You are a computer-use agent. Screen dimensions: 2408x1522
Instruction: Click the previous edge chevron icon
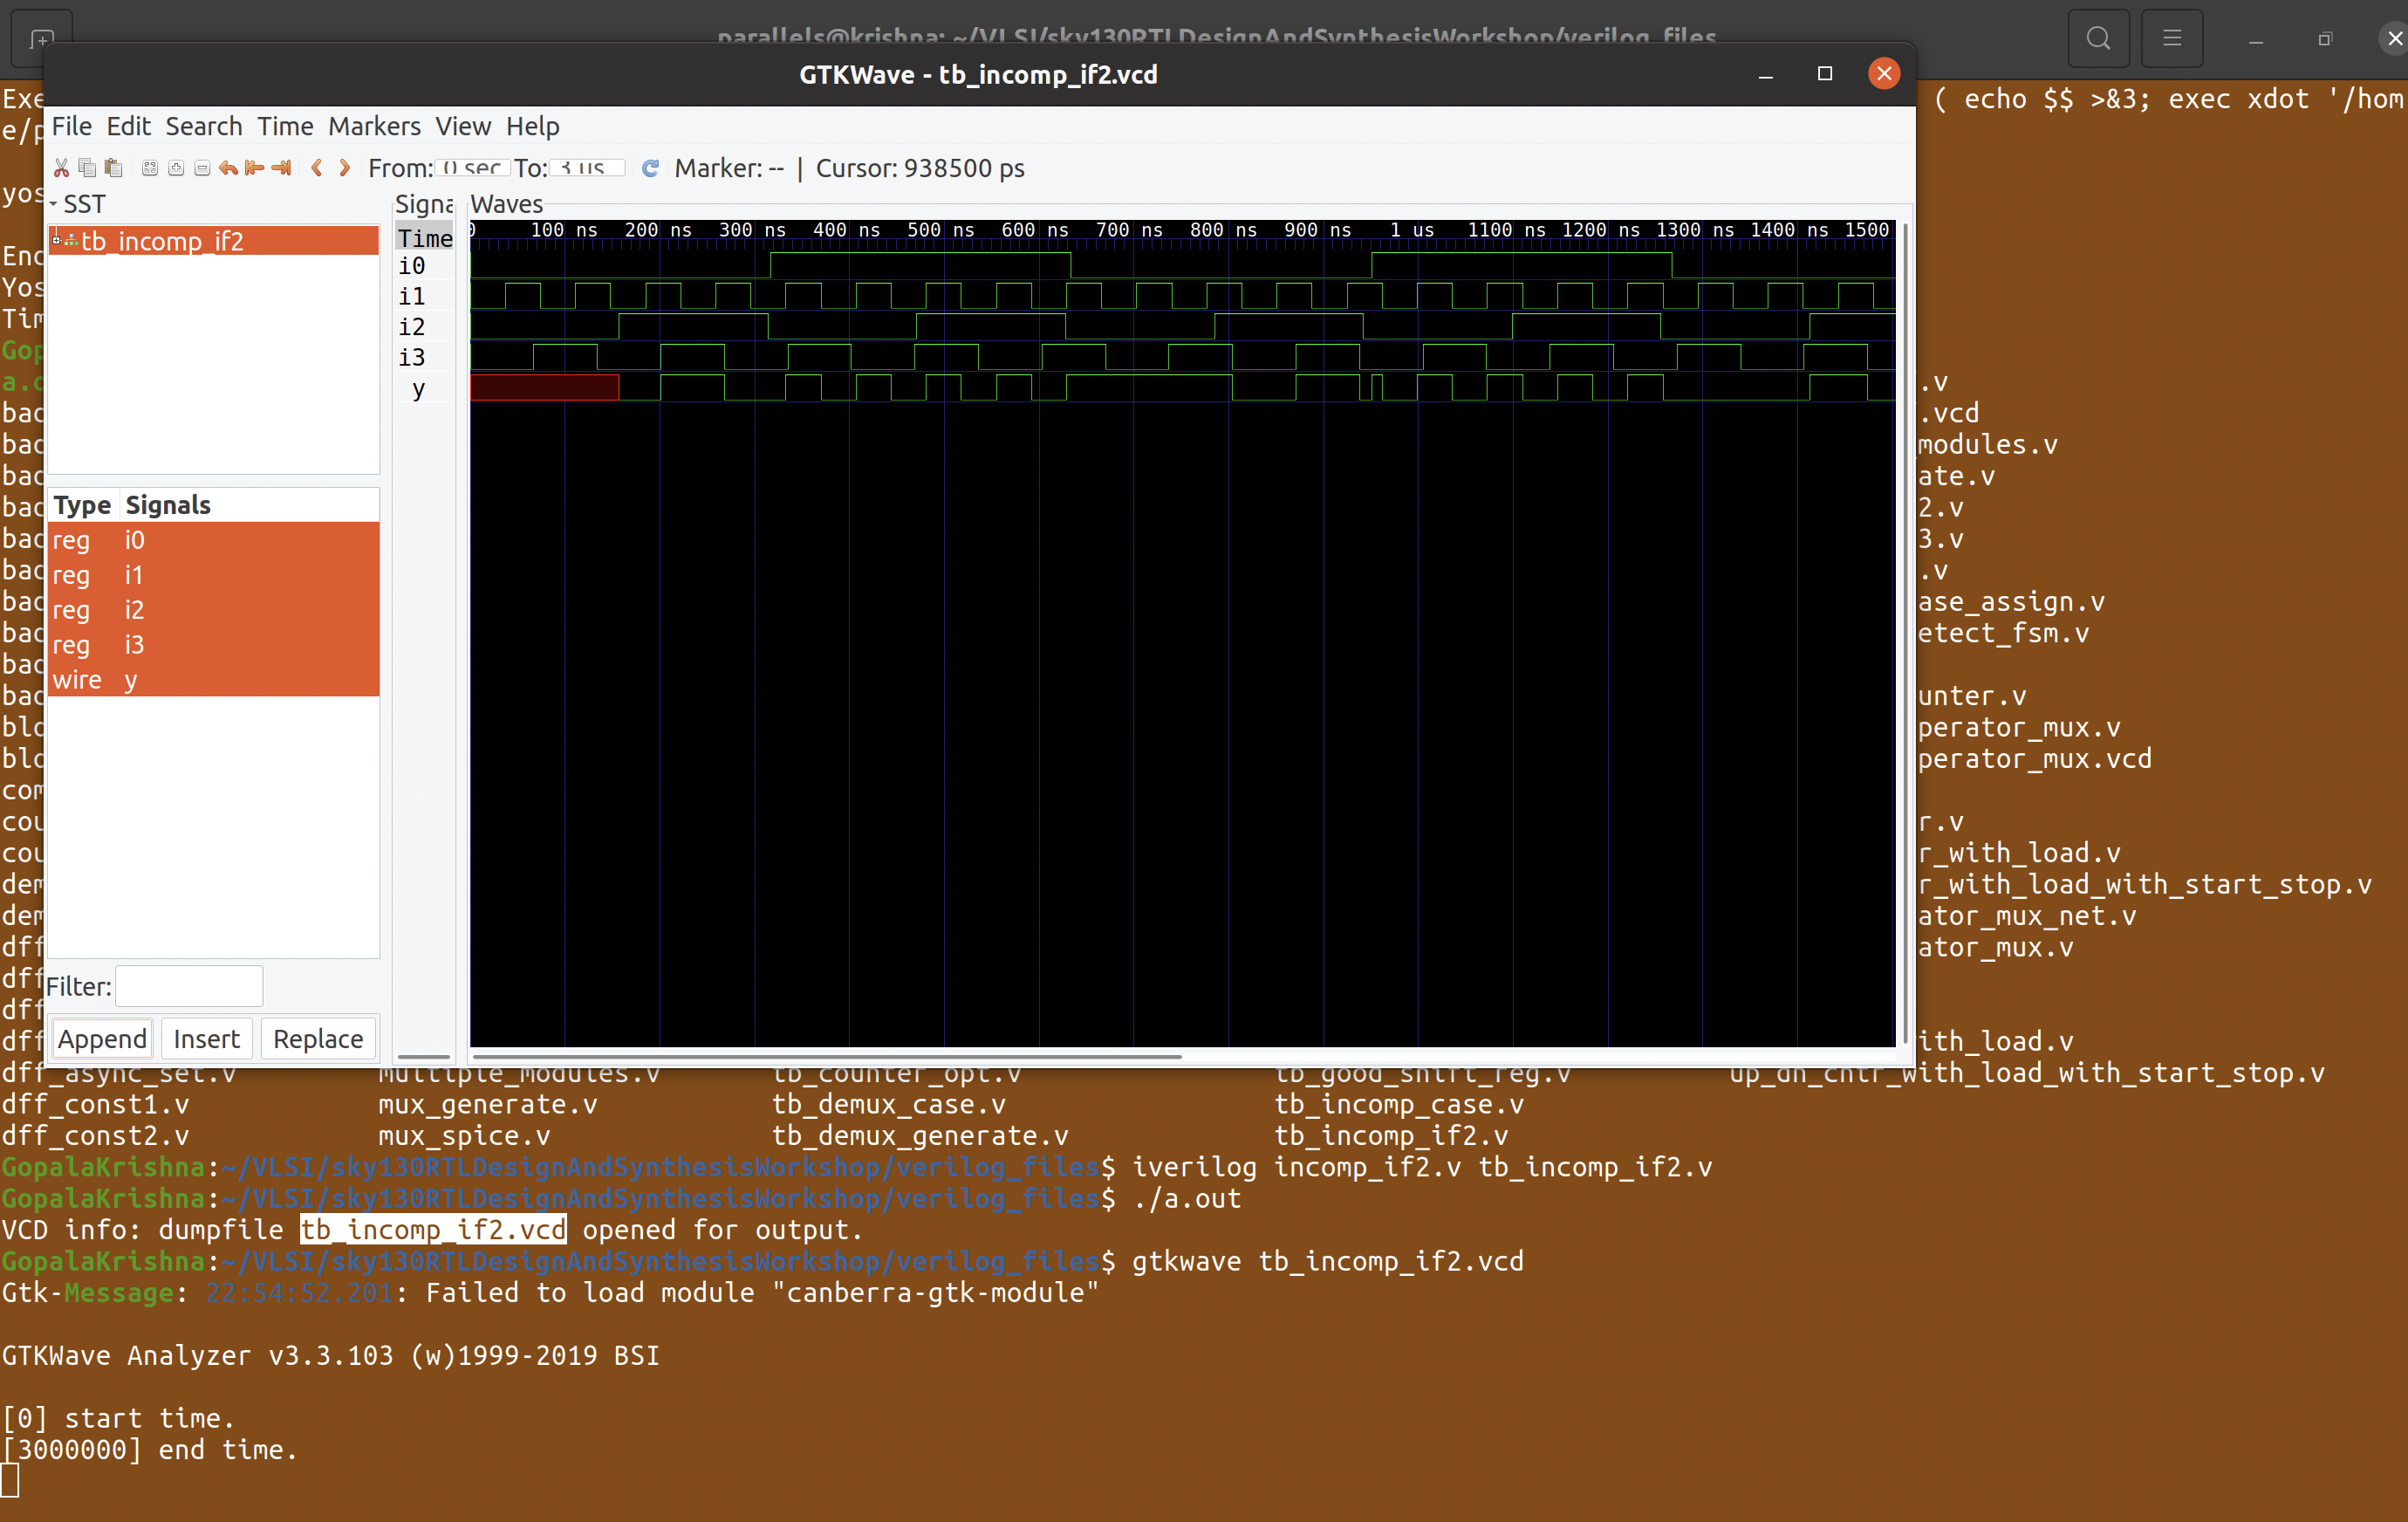[318, 168]
